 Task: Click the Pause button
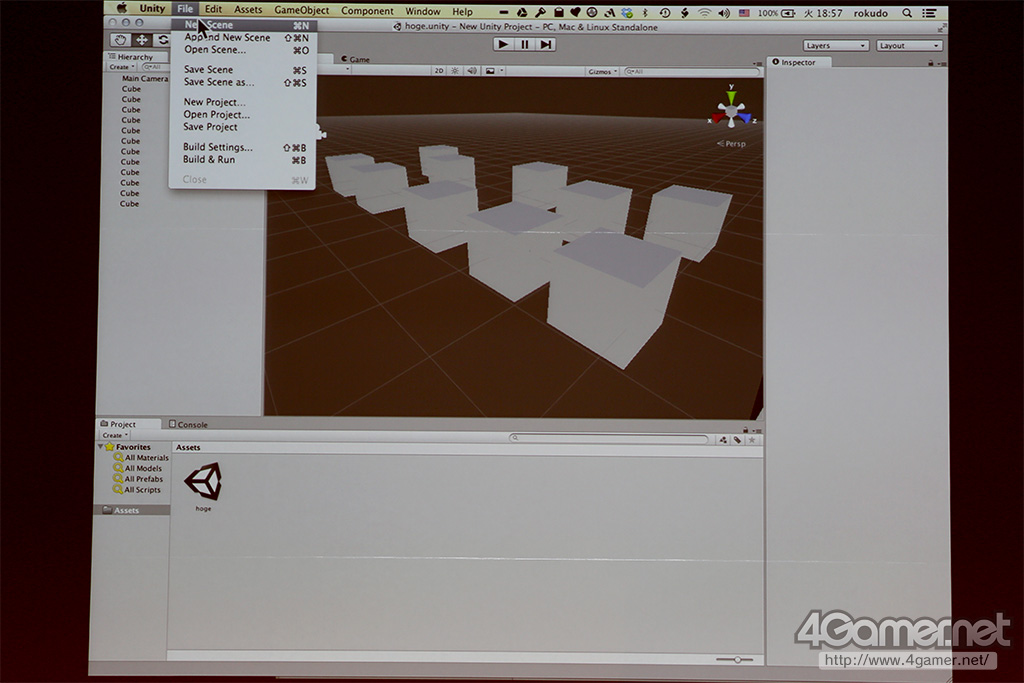point(524,44)
